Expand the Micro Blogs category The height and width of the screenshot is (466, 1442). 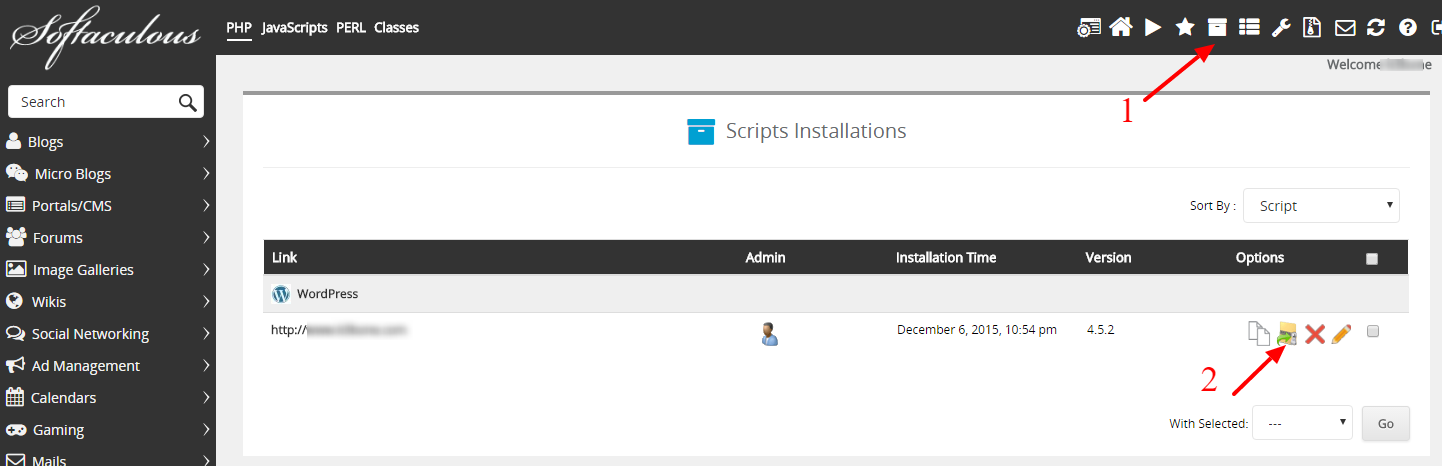(108, 174)
